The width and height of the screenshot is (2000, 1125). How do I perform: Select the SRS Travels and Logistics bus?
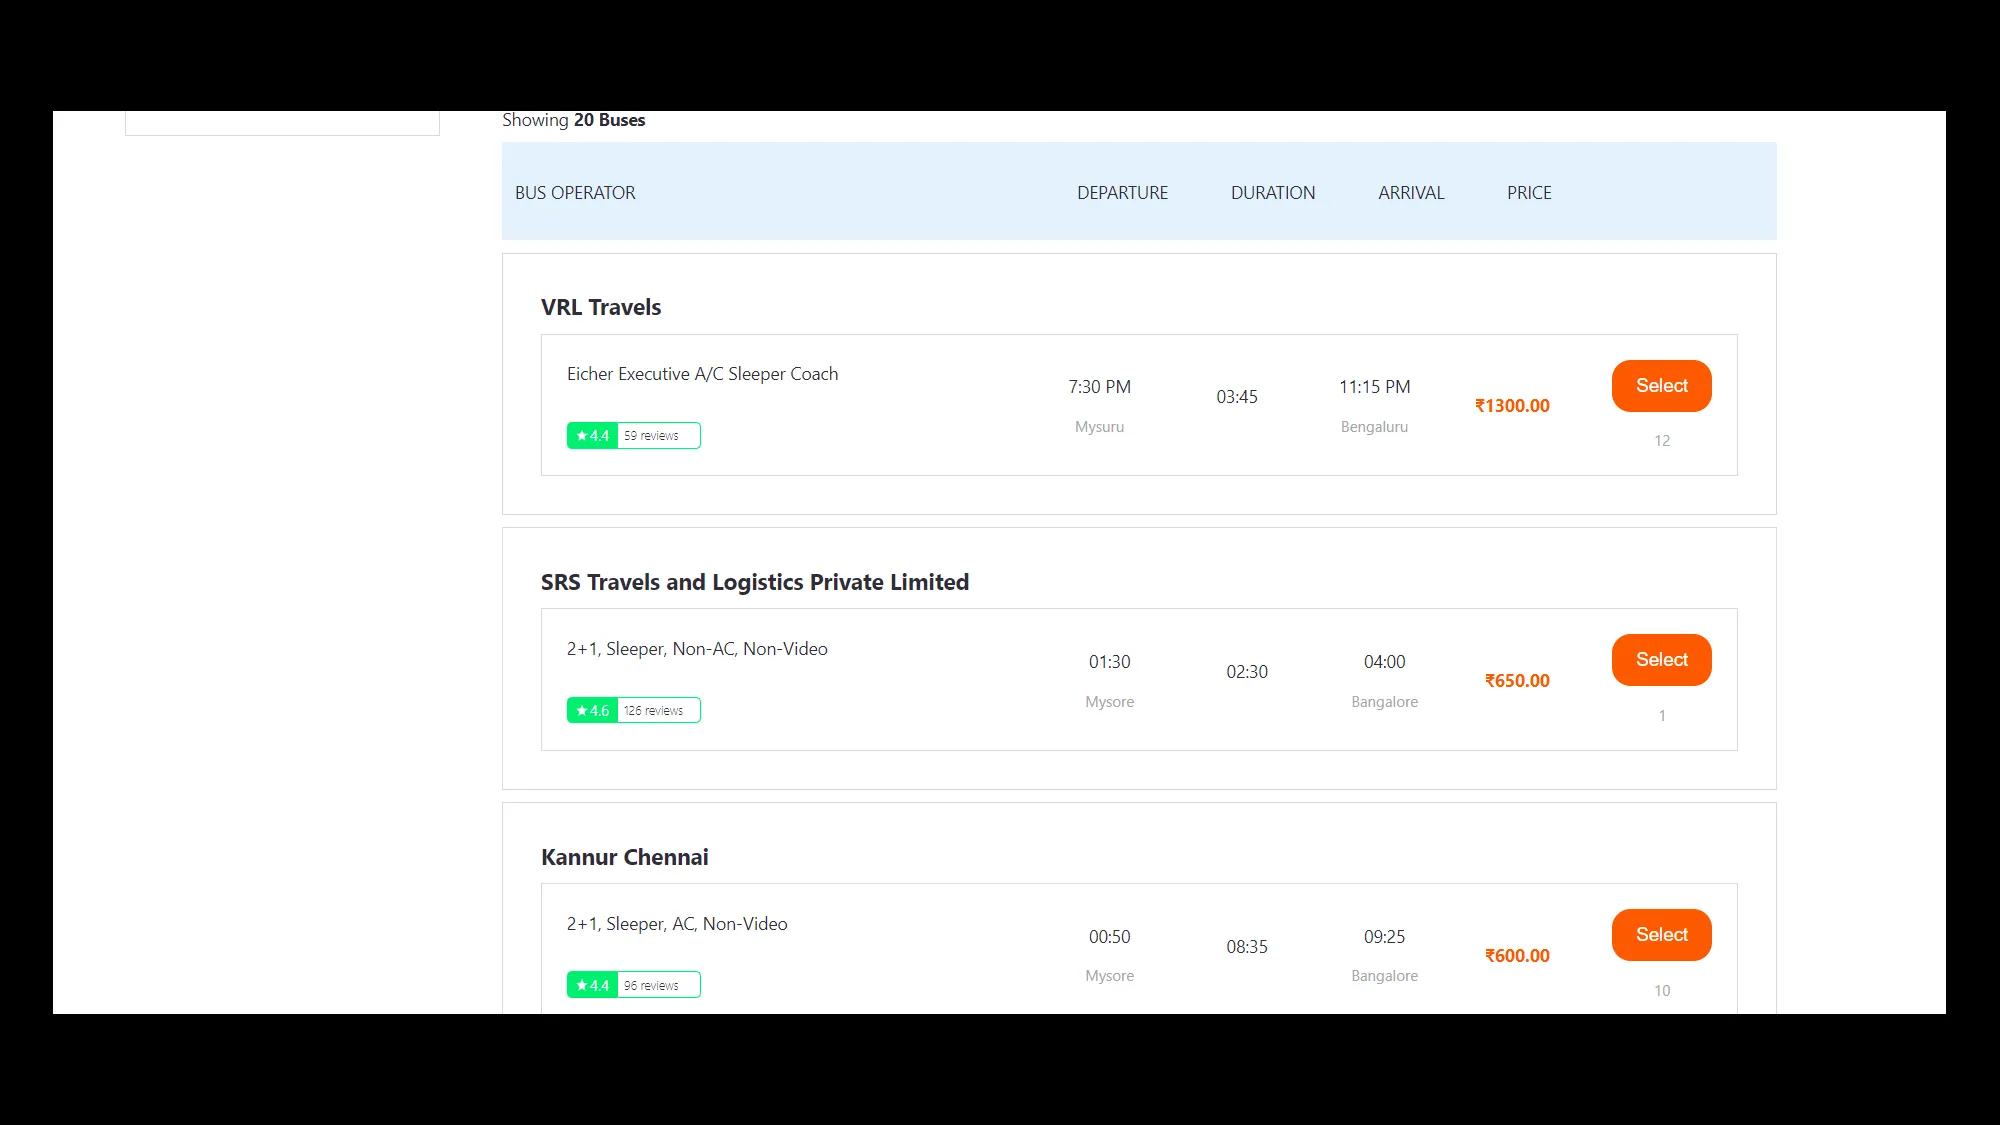click(x=1661, y=660)
